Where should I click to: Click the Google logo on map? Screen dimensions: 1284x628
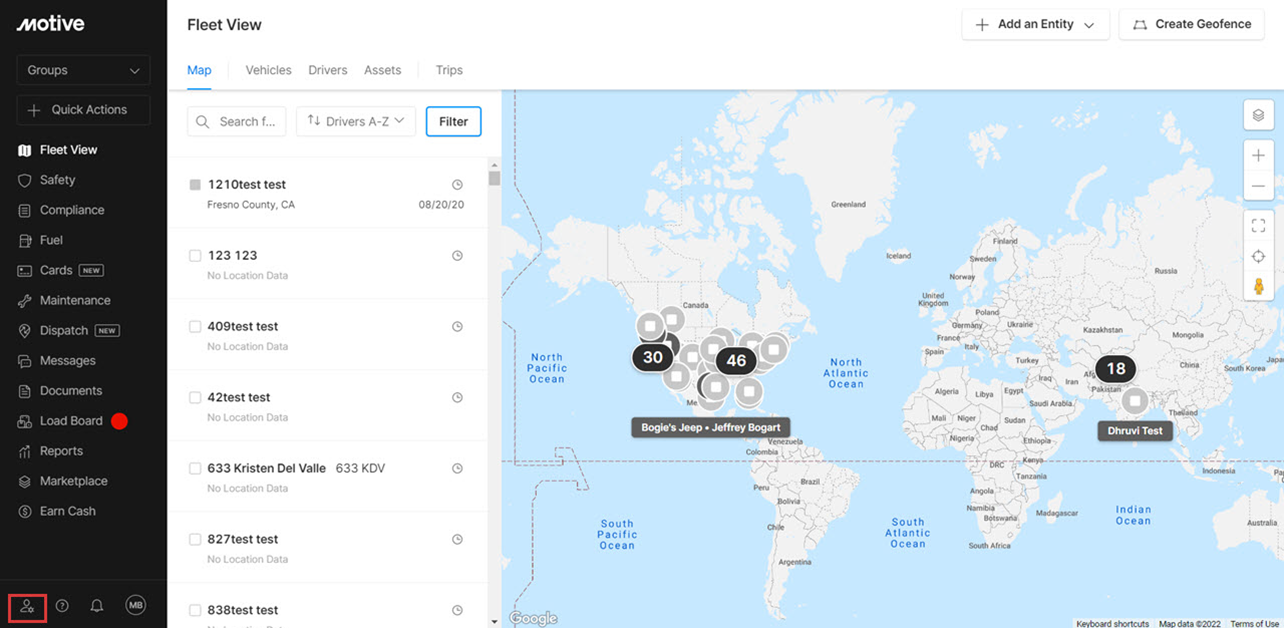[x=533, y=619]
